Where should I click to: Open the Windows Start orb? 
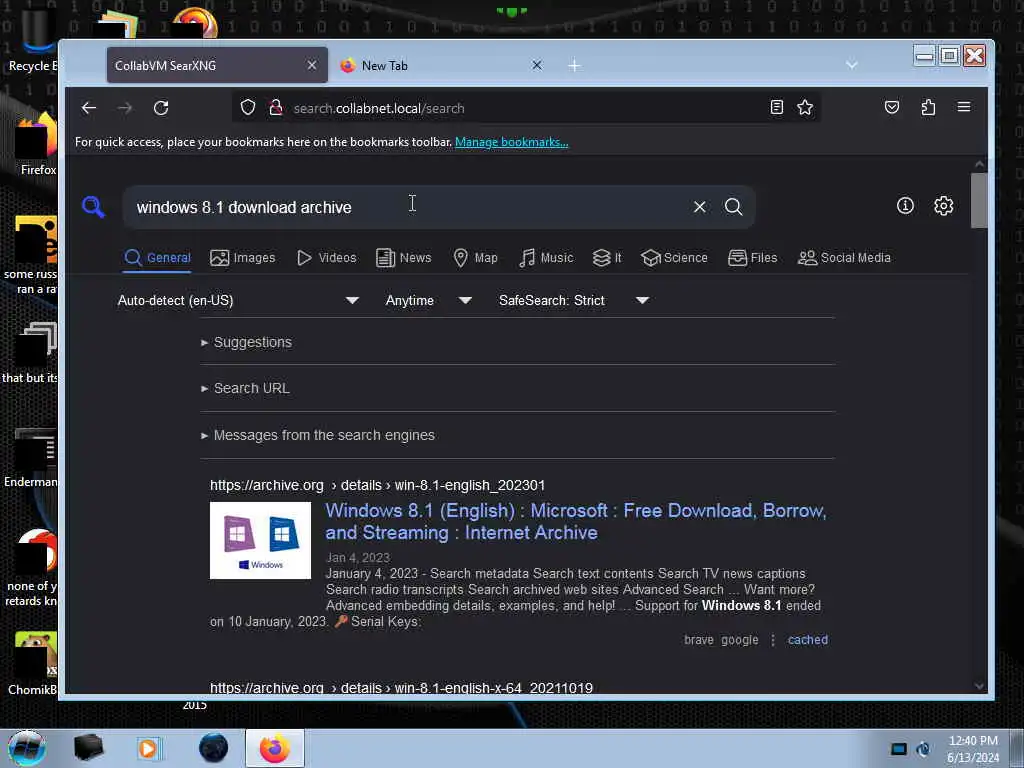(27, 748)
